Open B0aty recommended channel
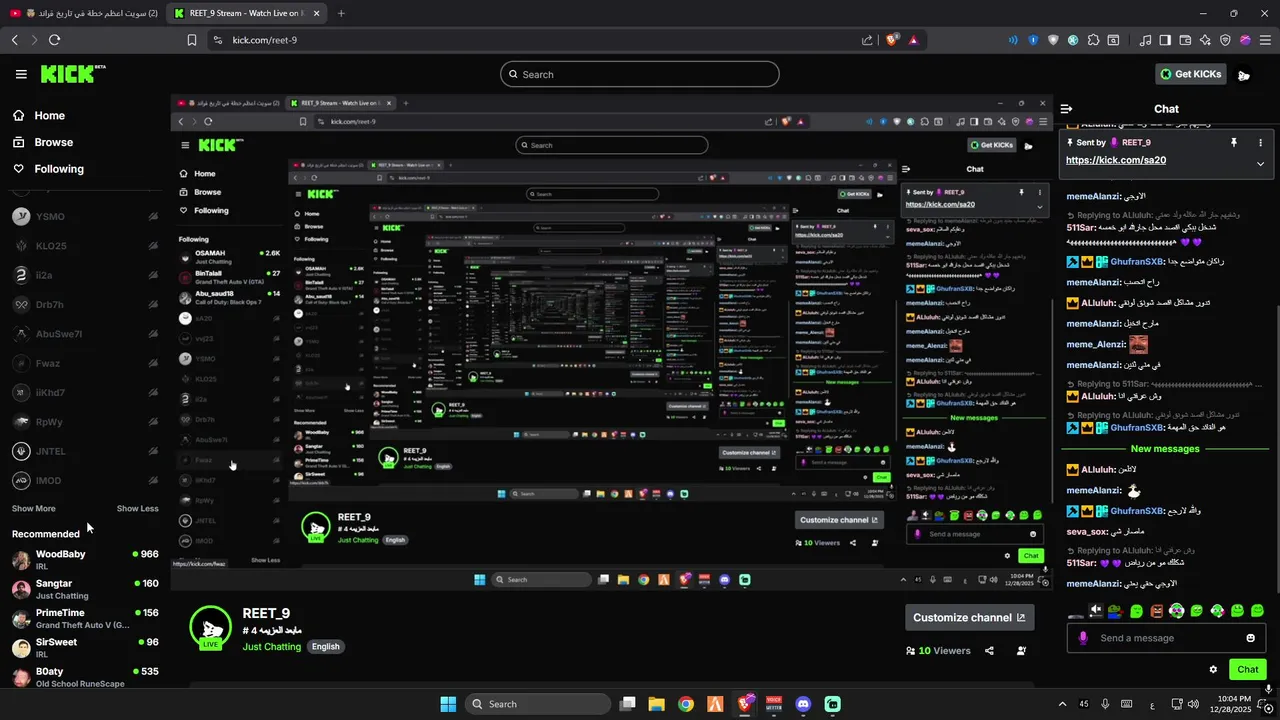This screenshot has height=720, width=1280. click(84, 677)
